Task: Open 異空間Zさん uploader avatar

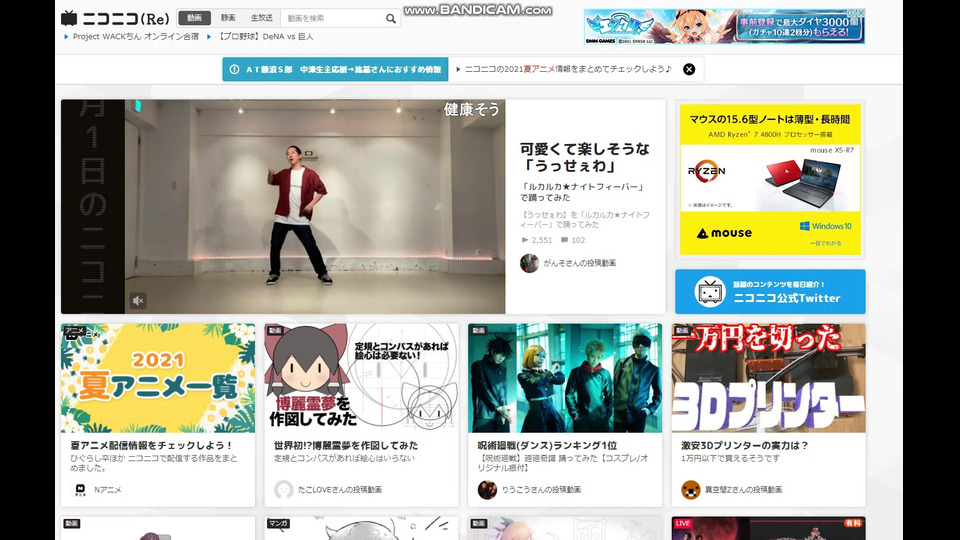Action: 691,490
